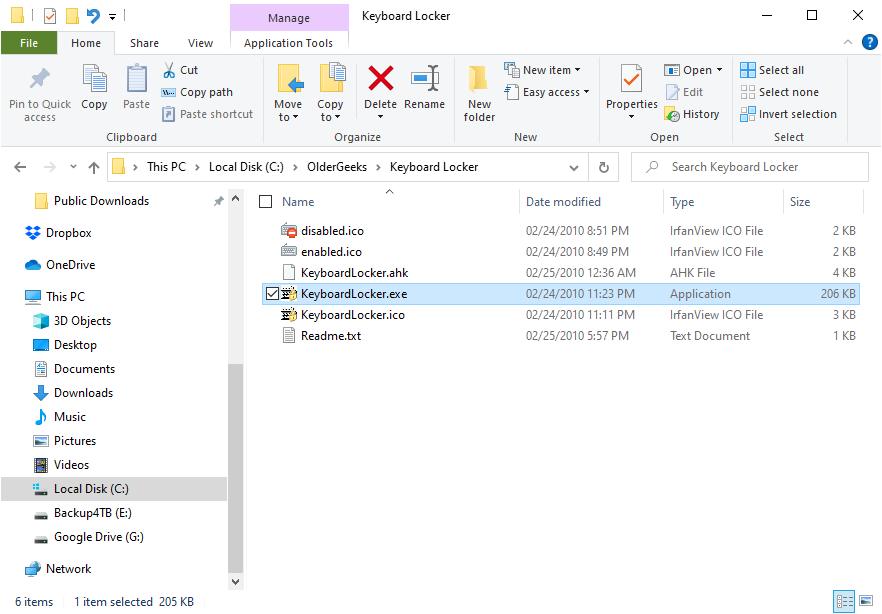
Task: Open the Copy to dropdown
Action: (x=330, y=111)
